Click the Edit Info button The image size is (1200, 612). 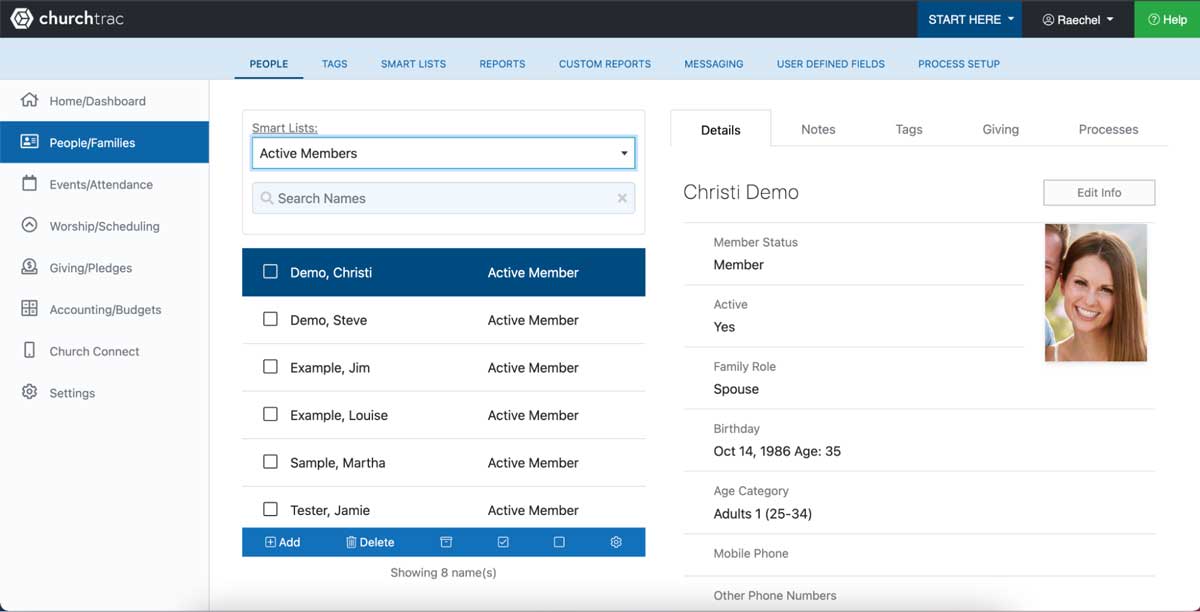[x=1098, y=192]
